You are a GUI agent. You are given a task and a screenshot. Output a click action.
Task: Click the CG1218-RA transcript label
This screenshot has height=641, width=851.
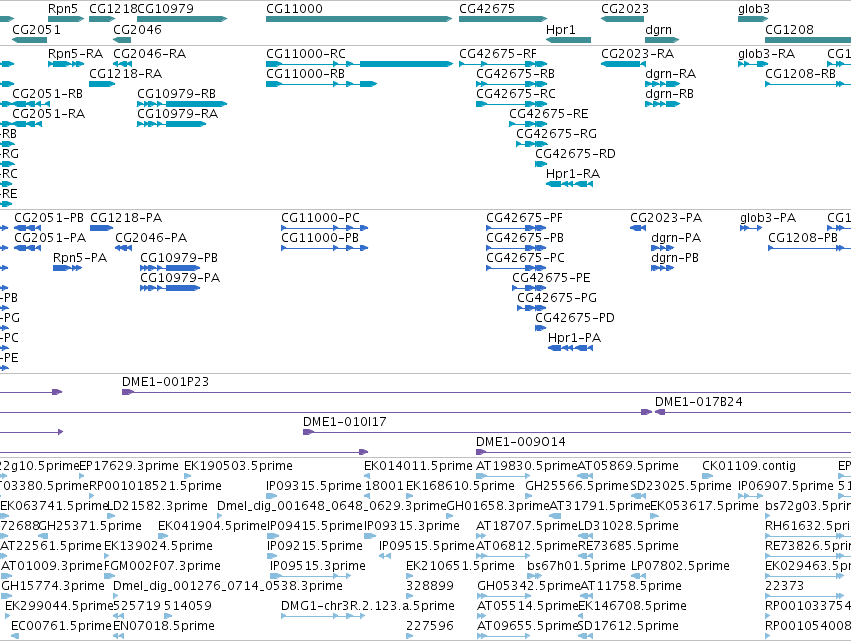[x=125, y=73]
